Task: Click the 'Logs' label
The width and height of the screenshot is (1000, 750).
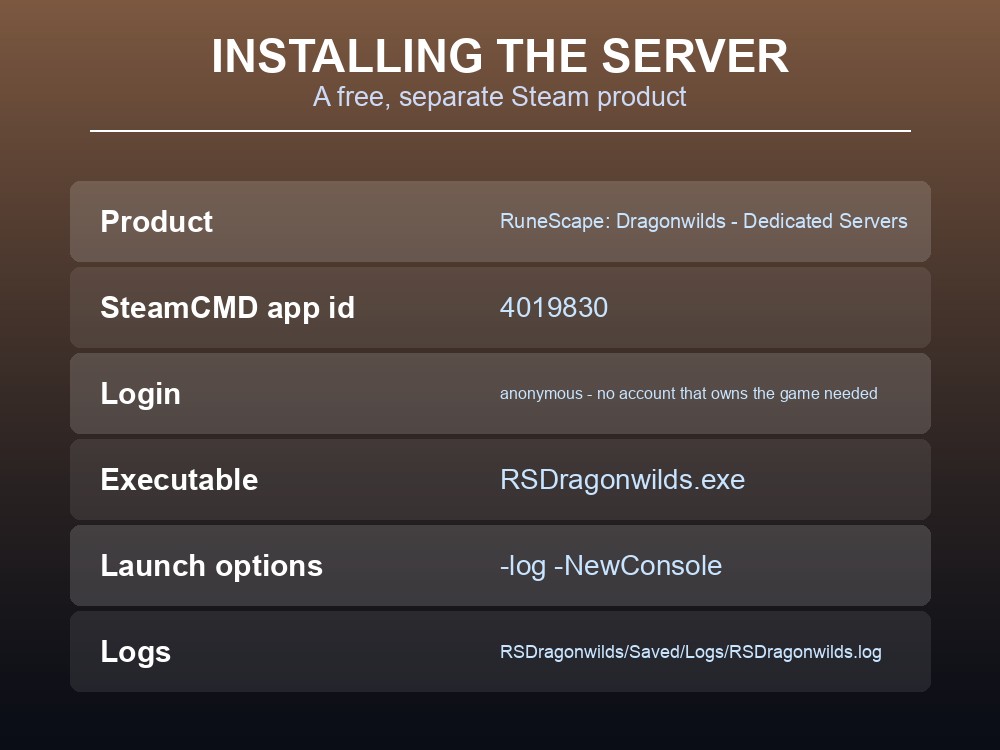Action: click(136, 652)
